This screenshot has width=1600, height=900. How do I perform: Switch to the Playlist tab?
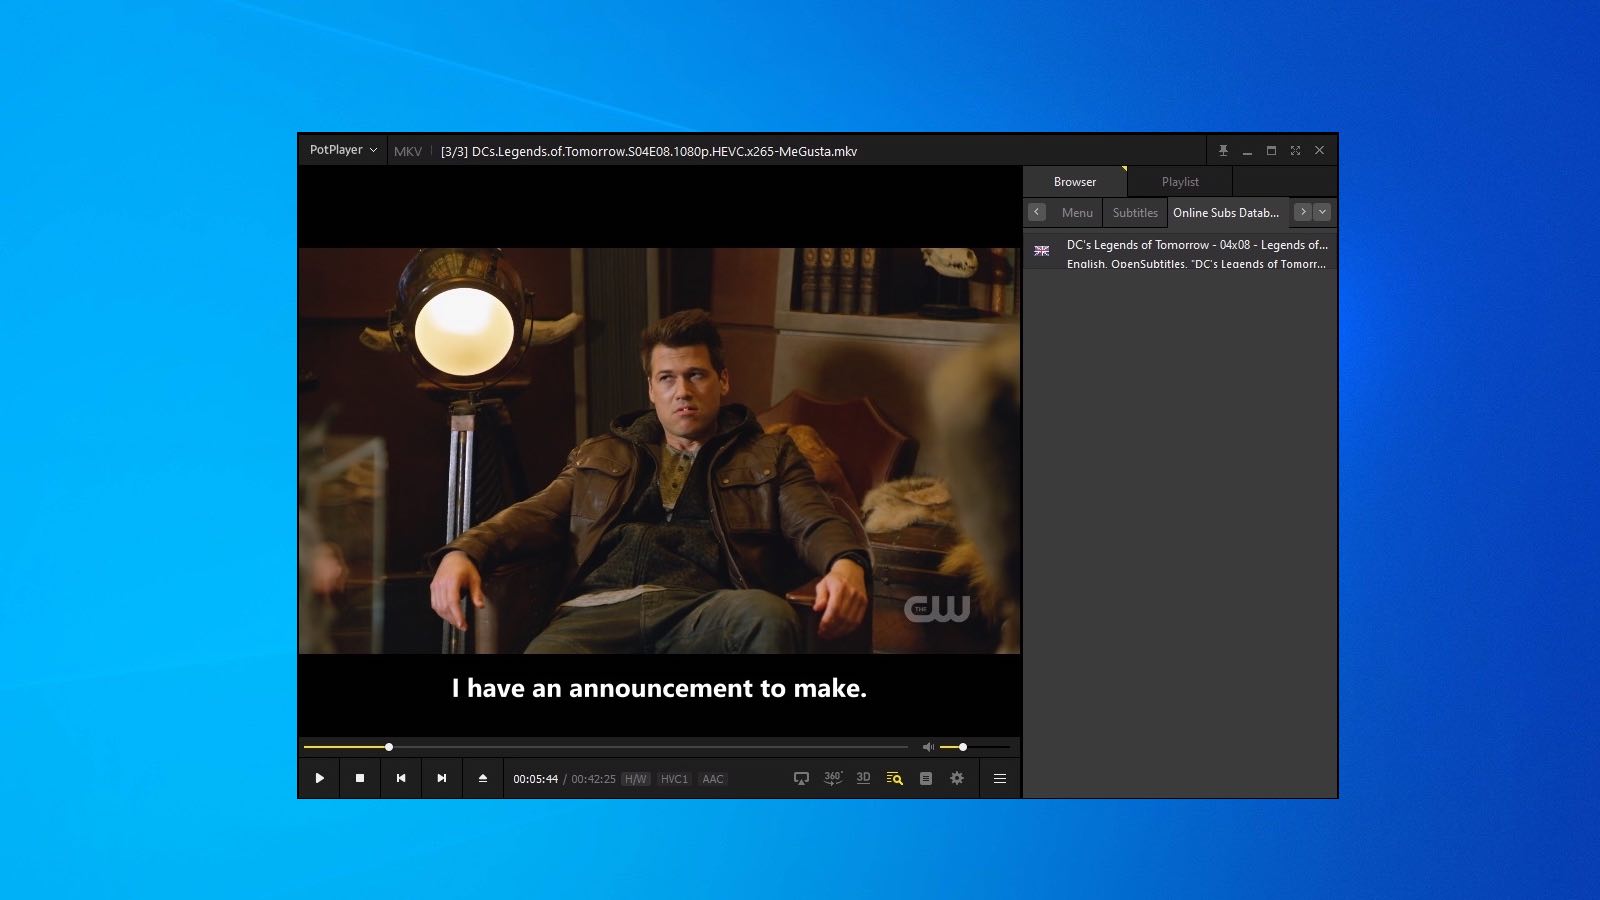1180,182
